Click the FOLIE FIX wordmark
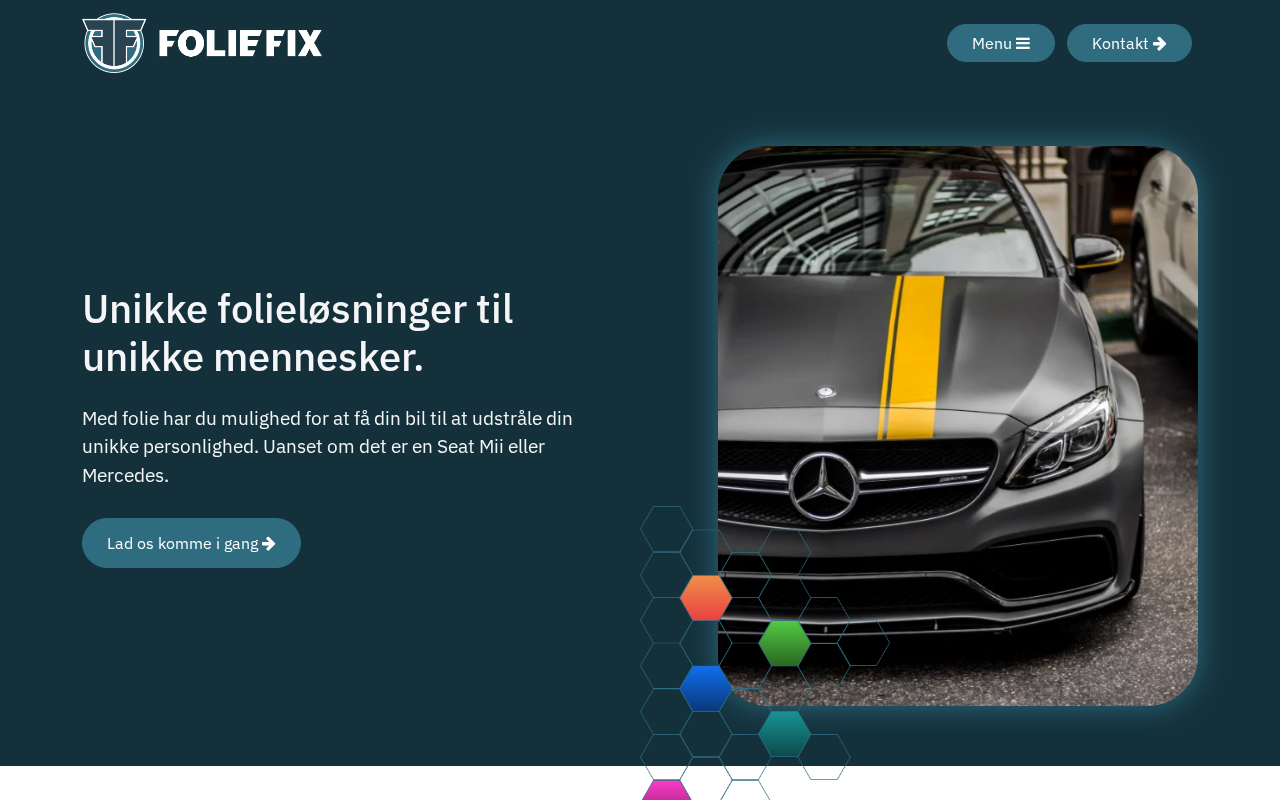 point(240,43)
